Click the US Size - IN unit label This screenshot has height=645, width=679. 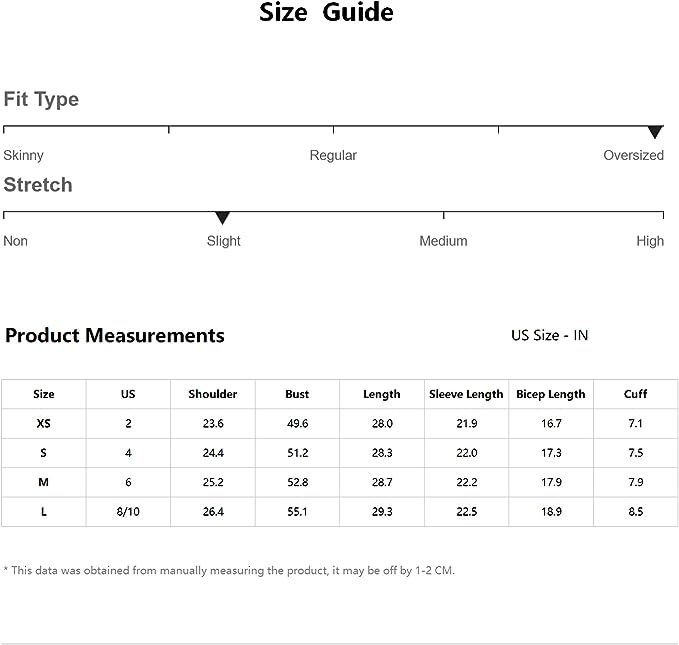(x=549, y=336)
